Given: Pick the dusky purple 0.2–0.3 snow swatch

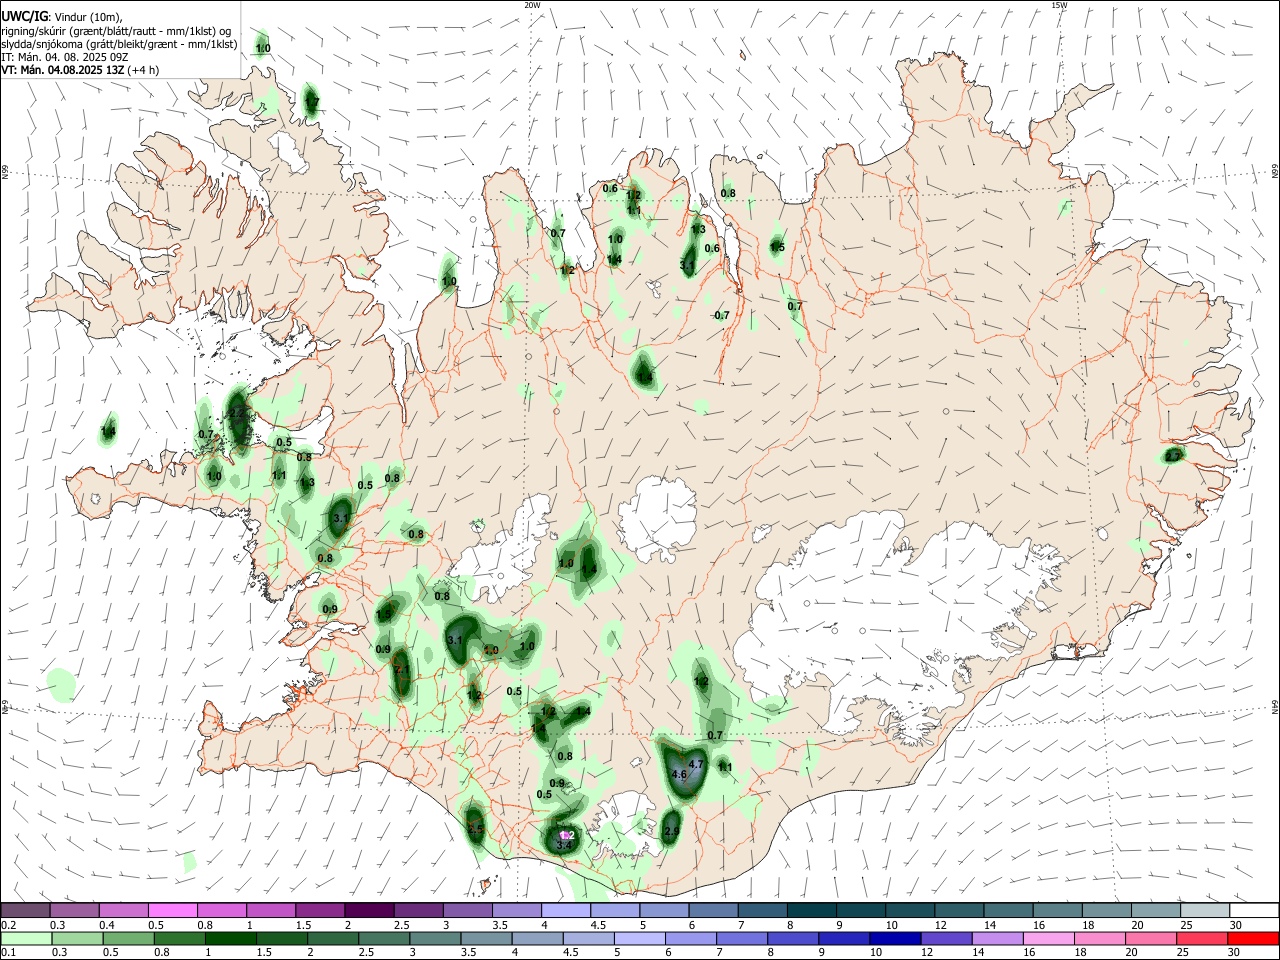Looking at the screenshot, I should pos(25,911).
